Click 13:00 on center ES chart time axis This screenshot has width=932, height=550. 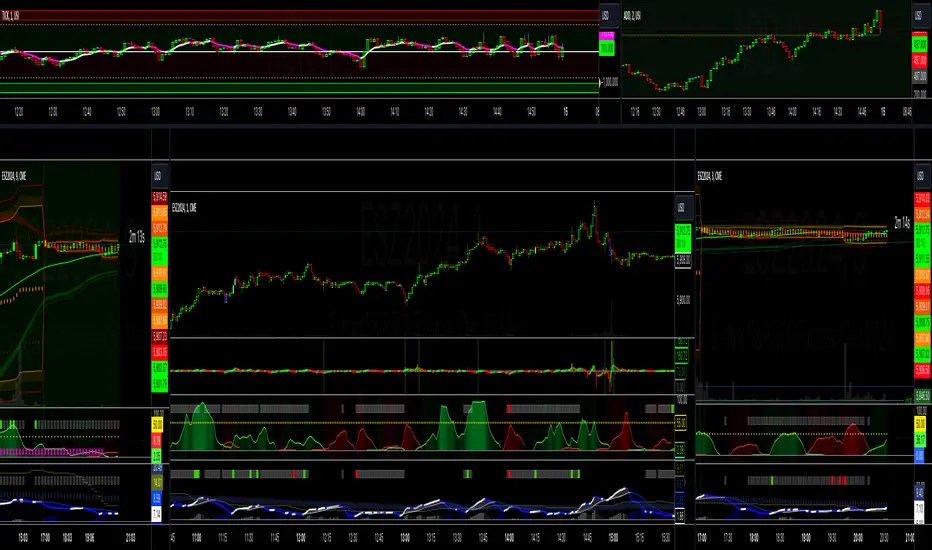point(405,537)
